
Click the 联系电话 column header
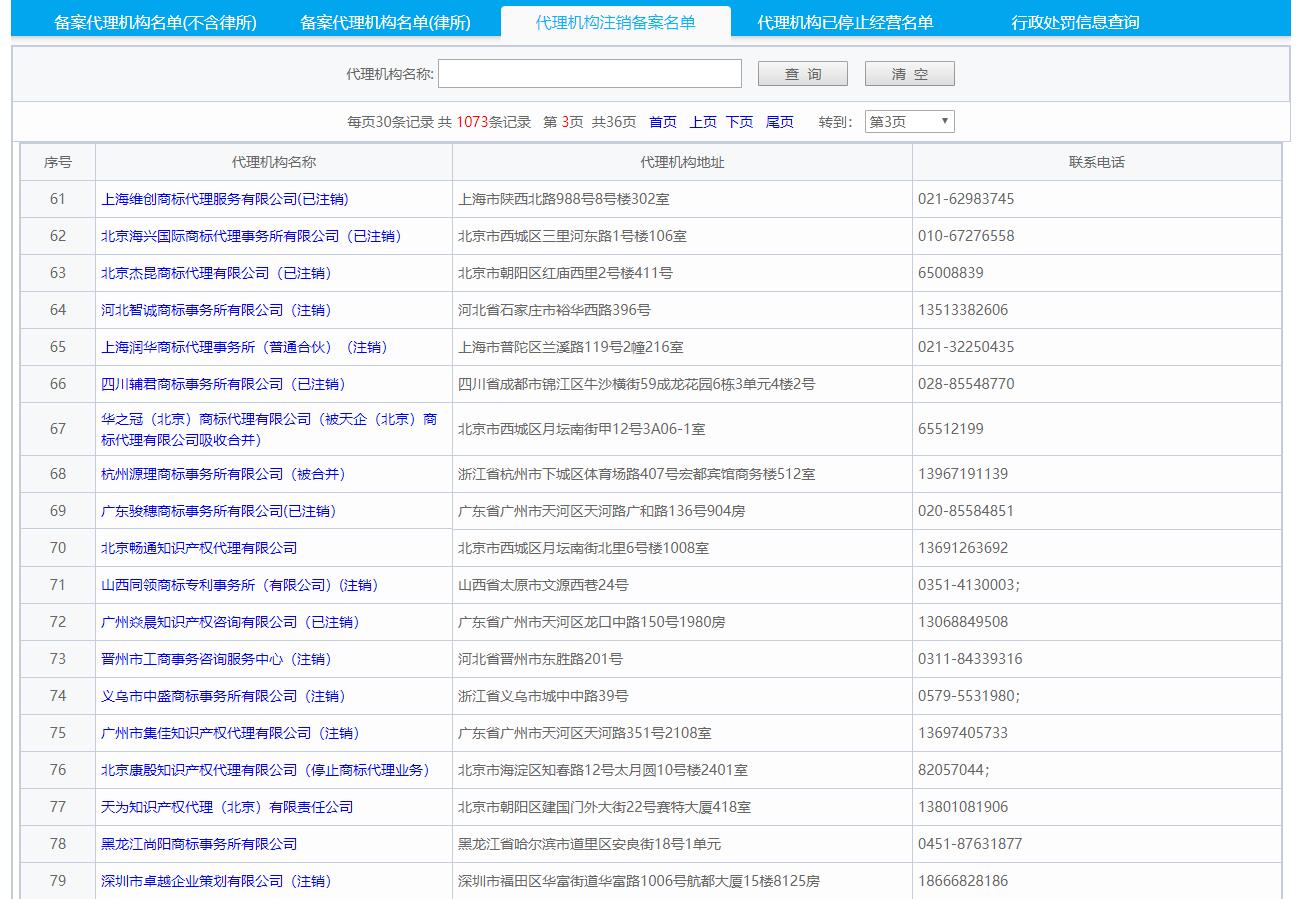(1097, 162)
